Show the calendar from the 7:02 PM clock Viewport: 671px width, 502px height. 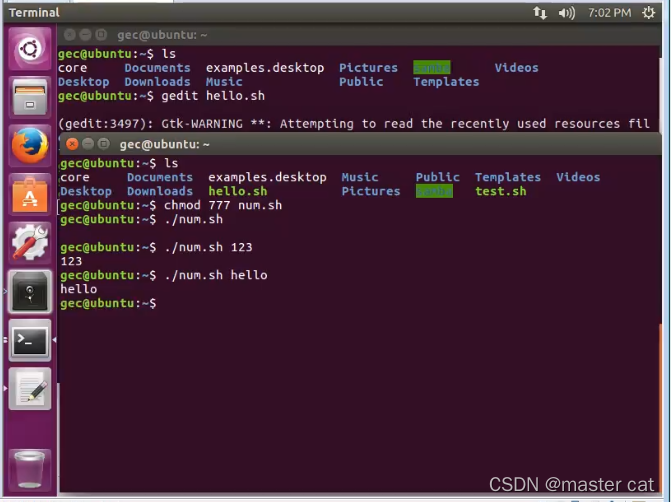click(x=609, y=13)
